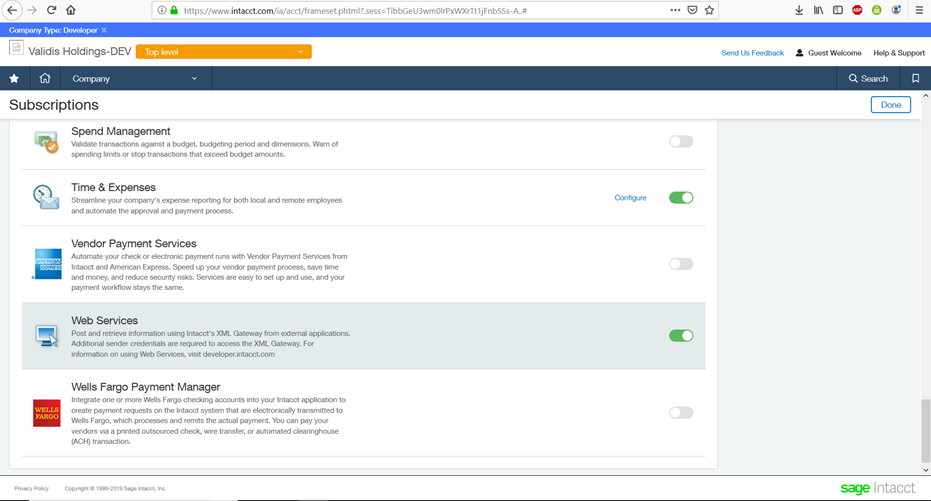Enable Vendor Payment Services toggle
931x501 pixels.
[x=681, y=264]
